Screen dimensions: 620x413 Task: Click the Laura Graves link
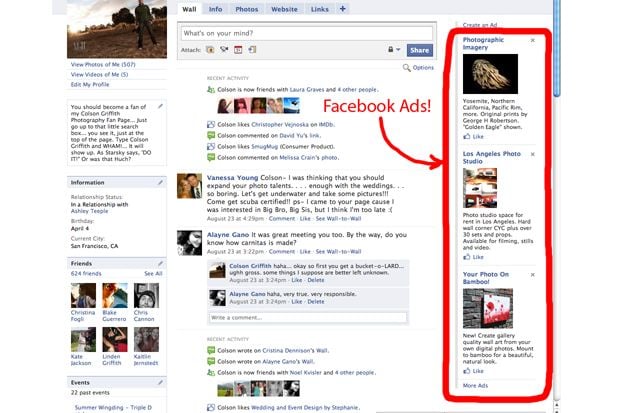(307, 90)
